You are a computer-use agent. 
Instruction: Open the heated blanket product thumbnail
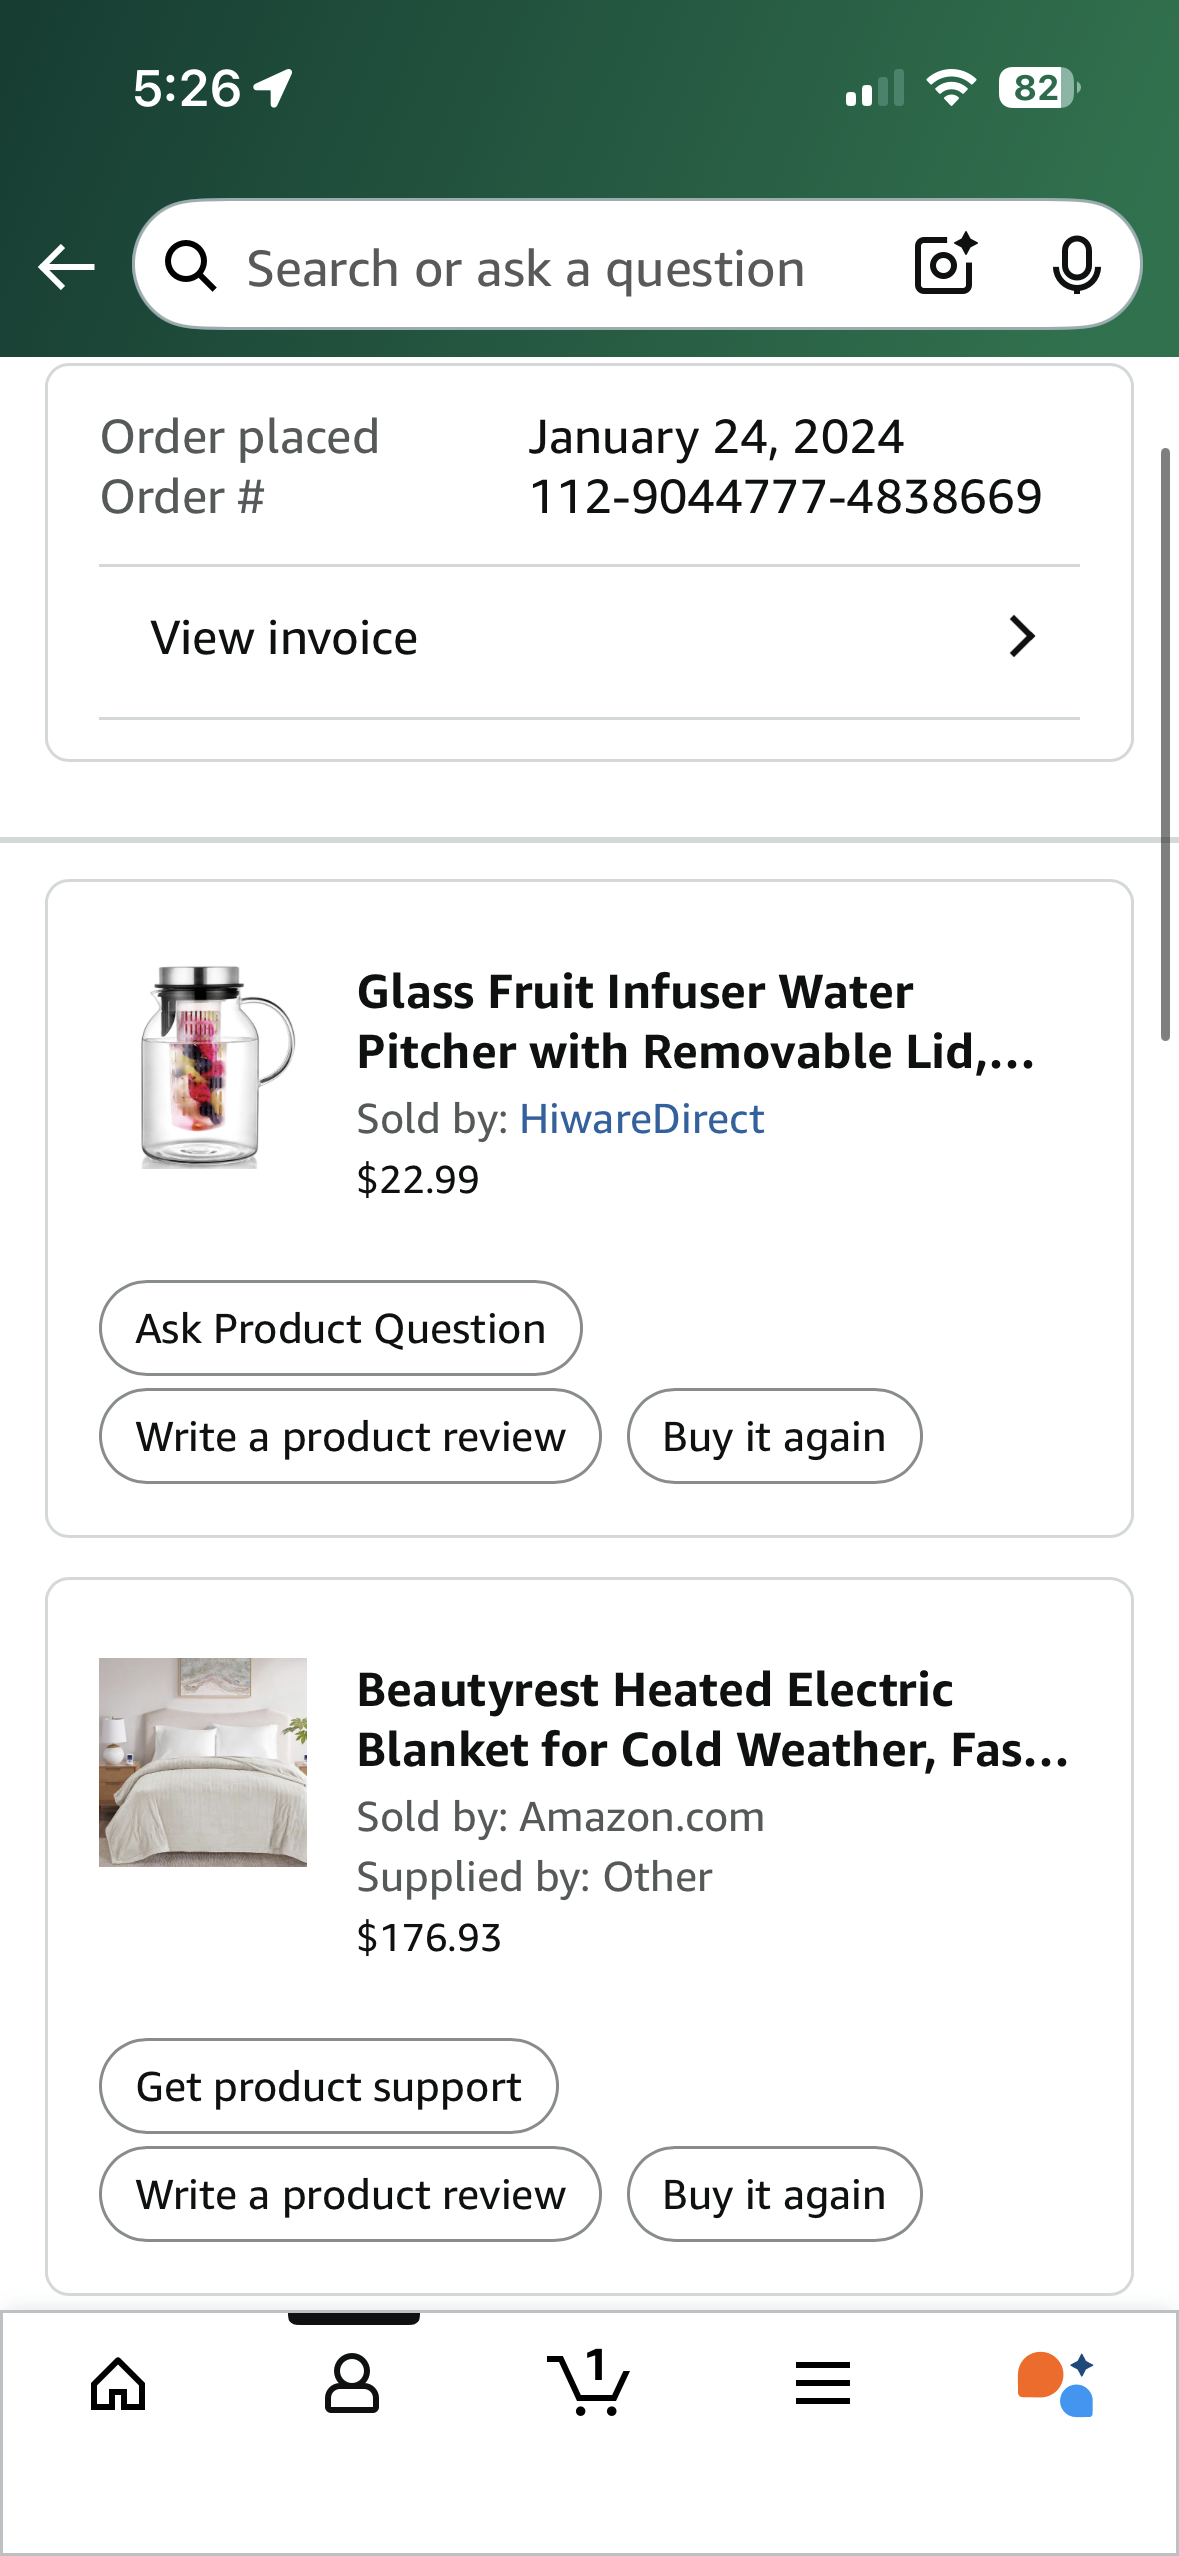pos(203,1762)
